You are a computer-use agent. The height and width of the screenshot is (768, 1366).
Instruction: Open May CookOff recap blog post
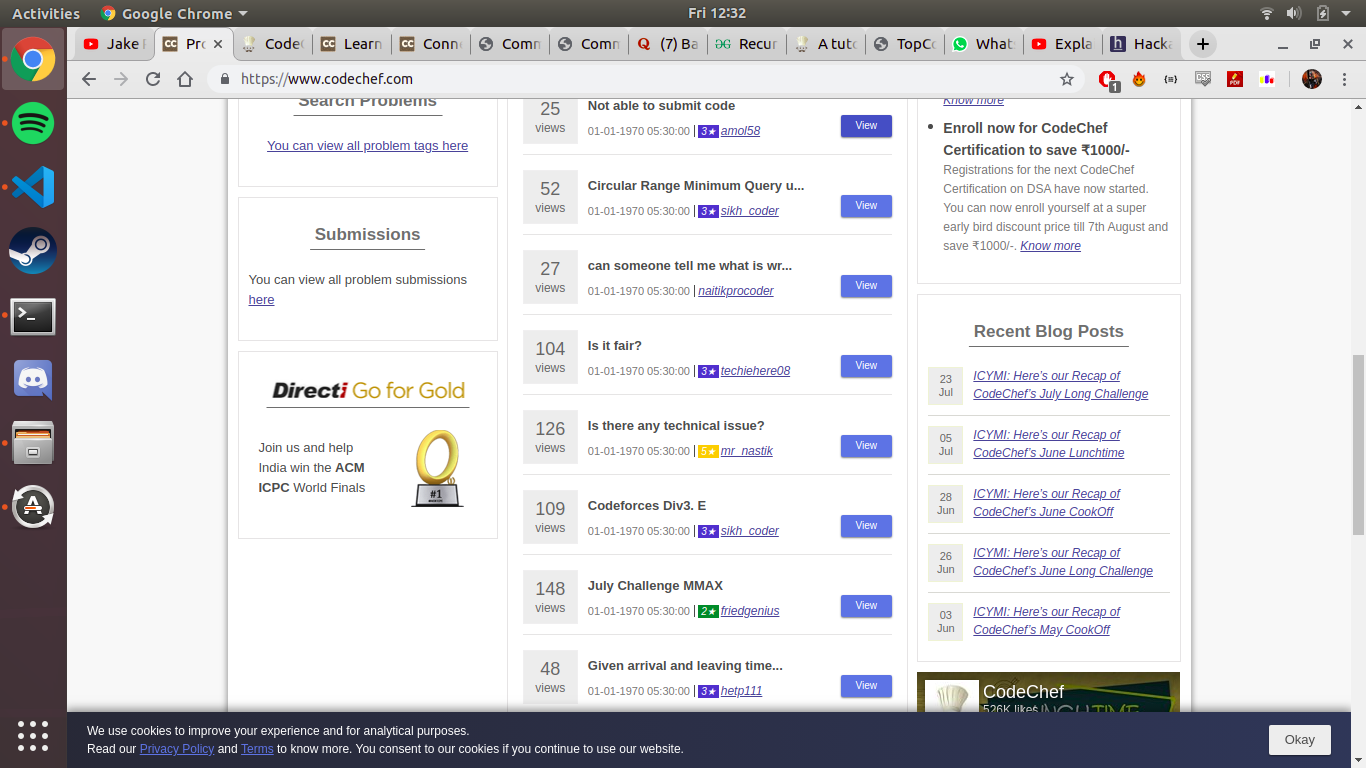[1046, 621]
